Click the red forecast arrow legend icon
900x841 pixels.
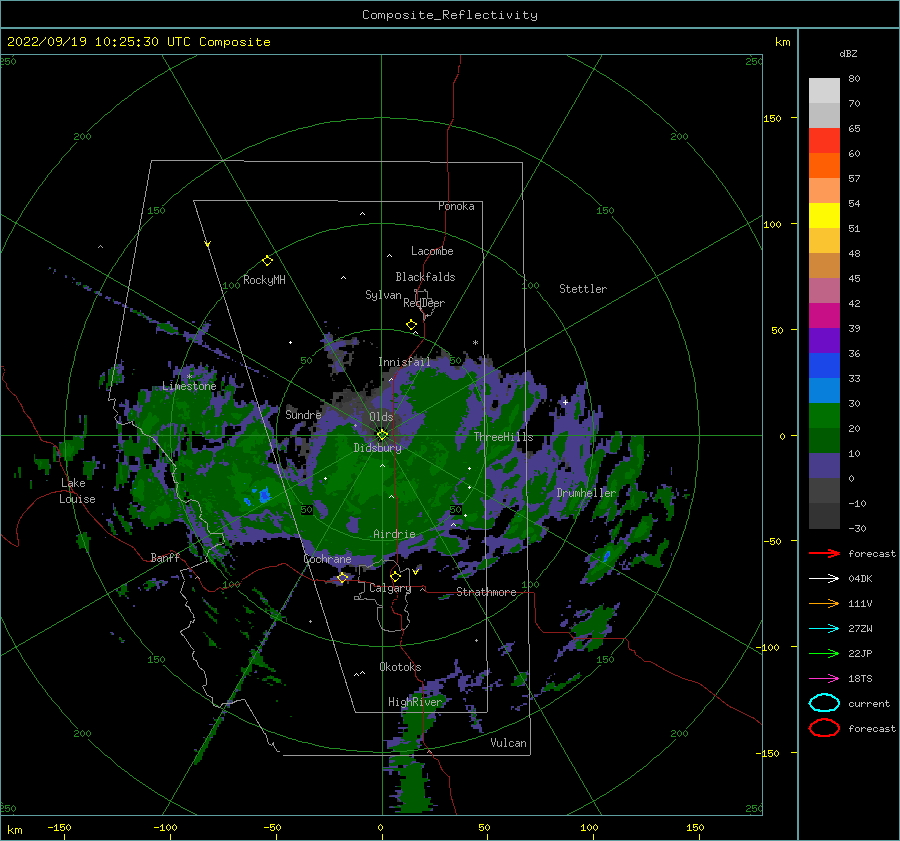pyautogui.click(x=824, y=553)
